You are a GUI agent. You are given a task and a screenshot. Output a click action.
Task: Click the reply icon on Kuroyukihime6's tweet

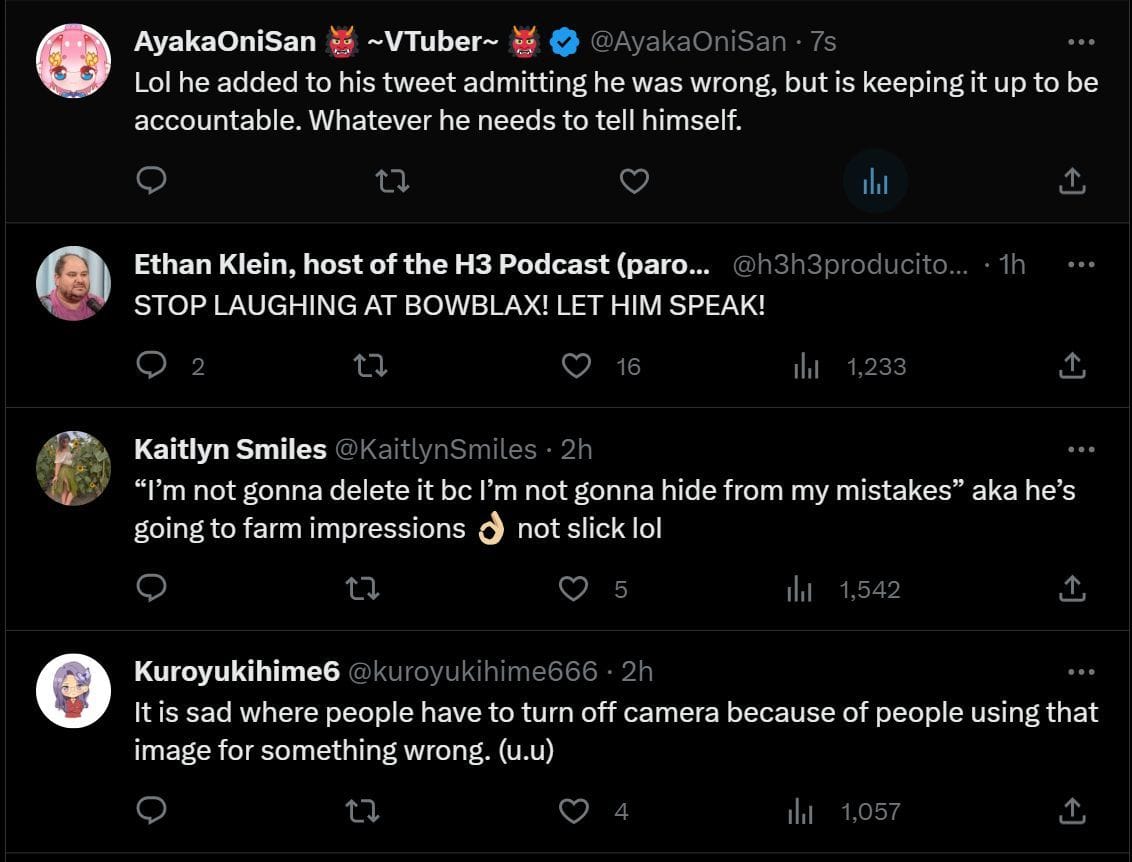tap(152, 811)
